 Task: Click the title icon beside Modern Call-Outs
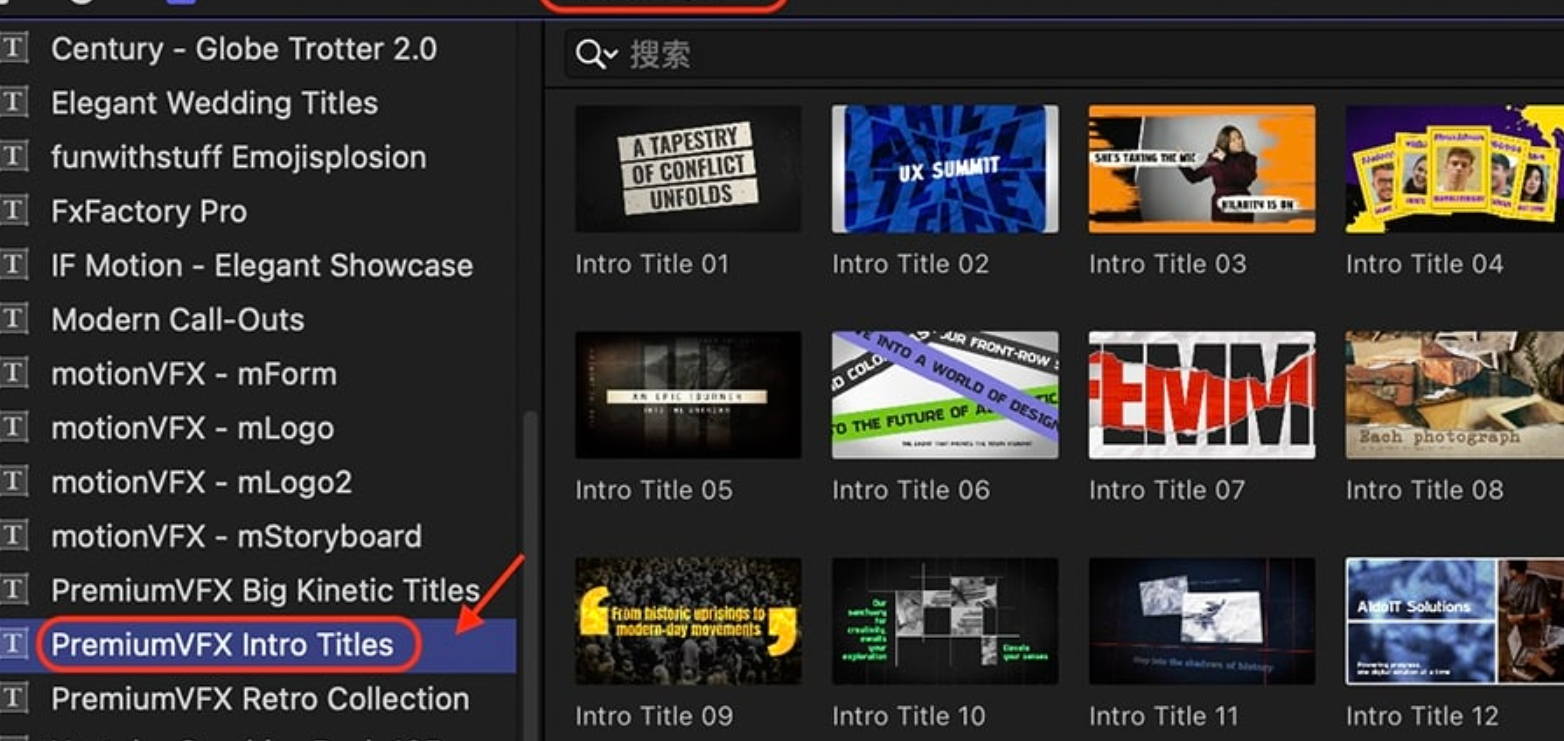point(14,319)
